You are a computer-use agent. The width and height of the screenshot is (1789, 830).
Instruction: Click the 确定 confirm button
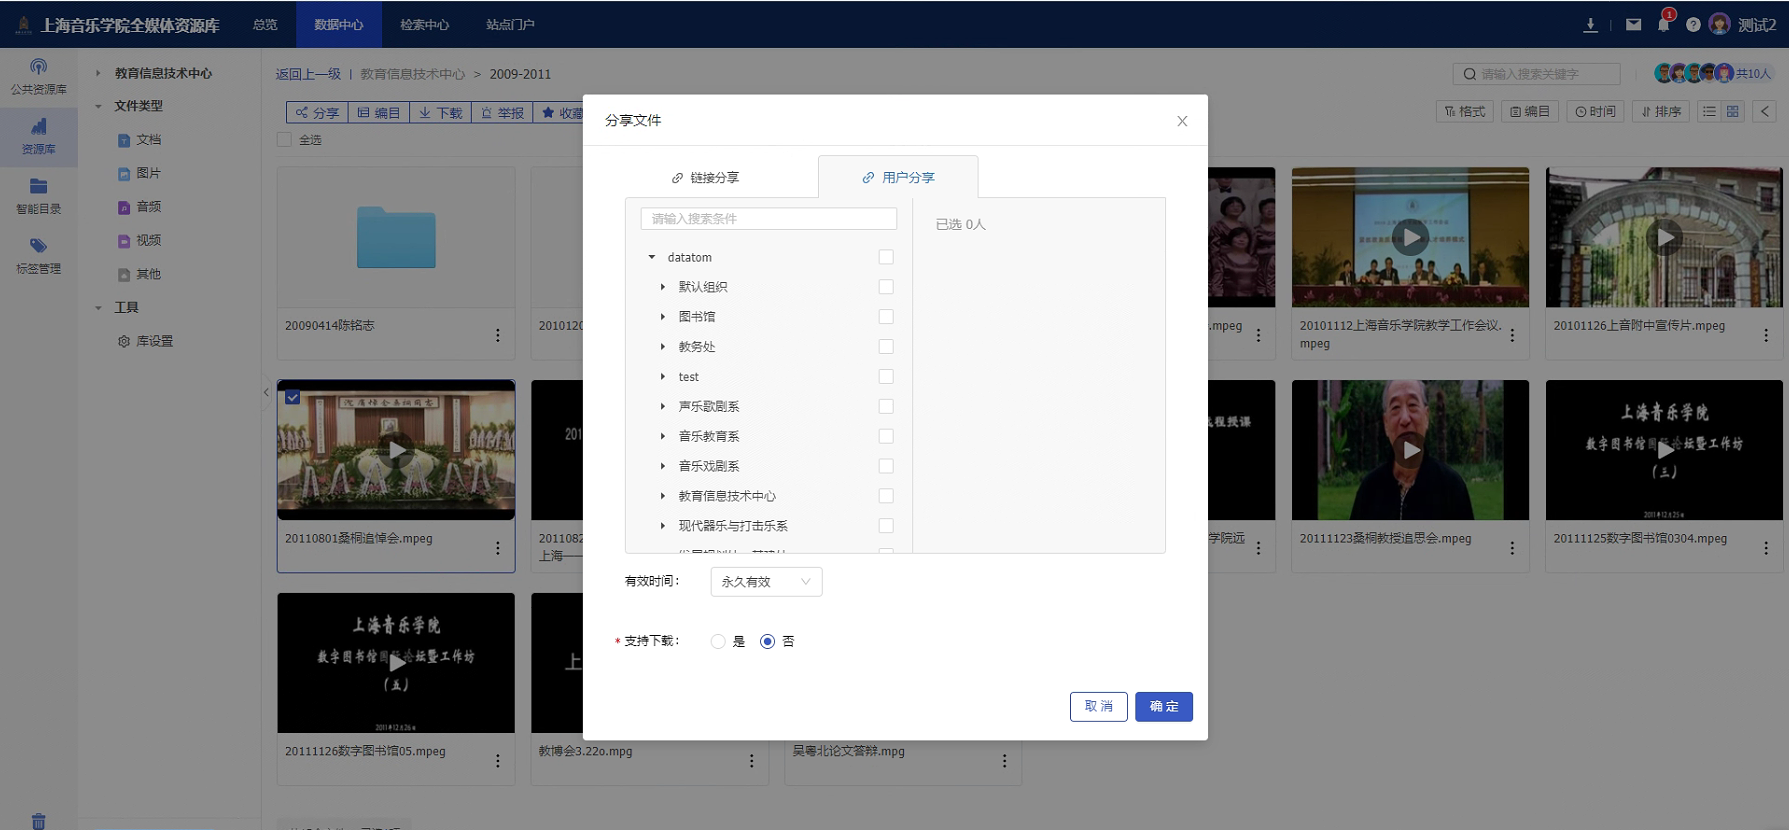[1163, 707]
